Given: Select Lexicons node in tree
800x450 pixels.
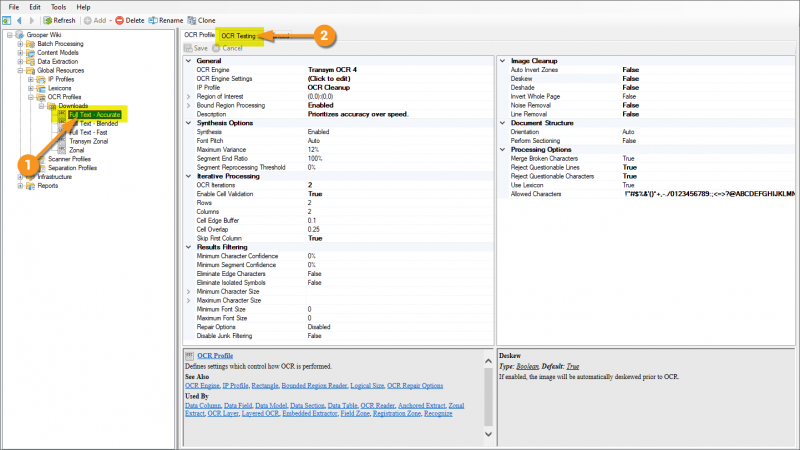Looking at the screenshot, I should pos(60,88).
